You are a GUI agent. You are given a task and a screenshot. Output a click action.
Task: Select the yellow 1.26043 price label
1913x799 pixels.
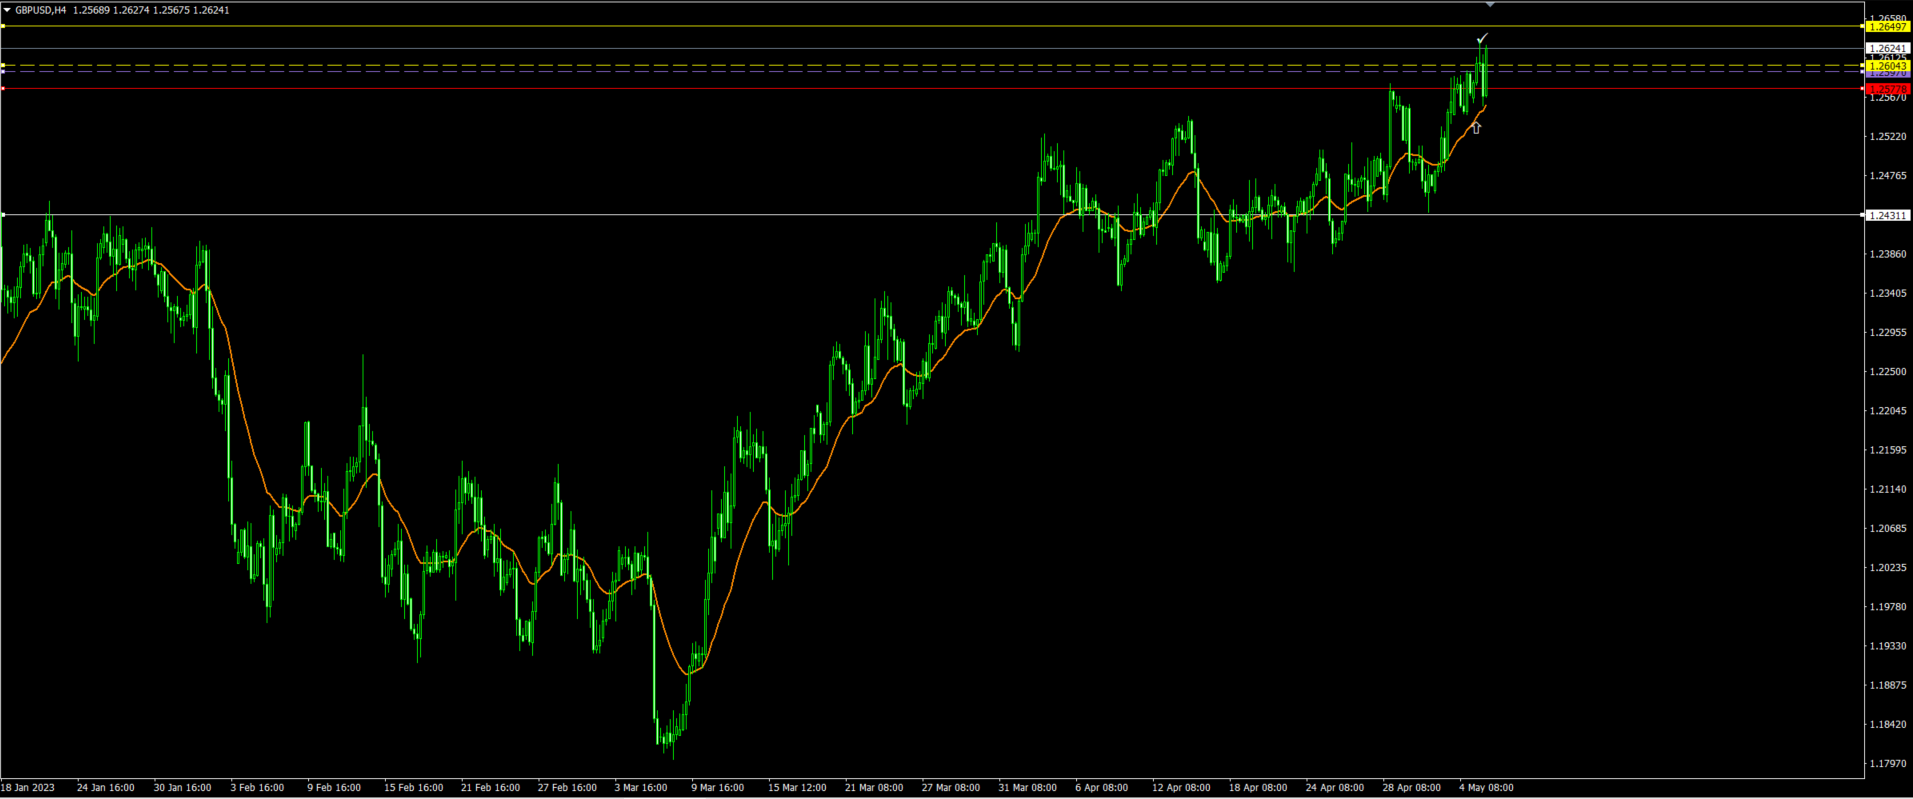click(1888, 66)
